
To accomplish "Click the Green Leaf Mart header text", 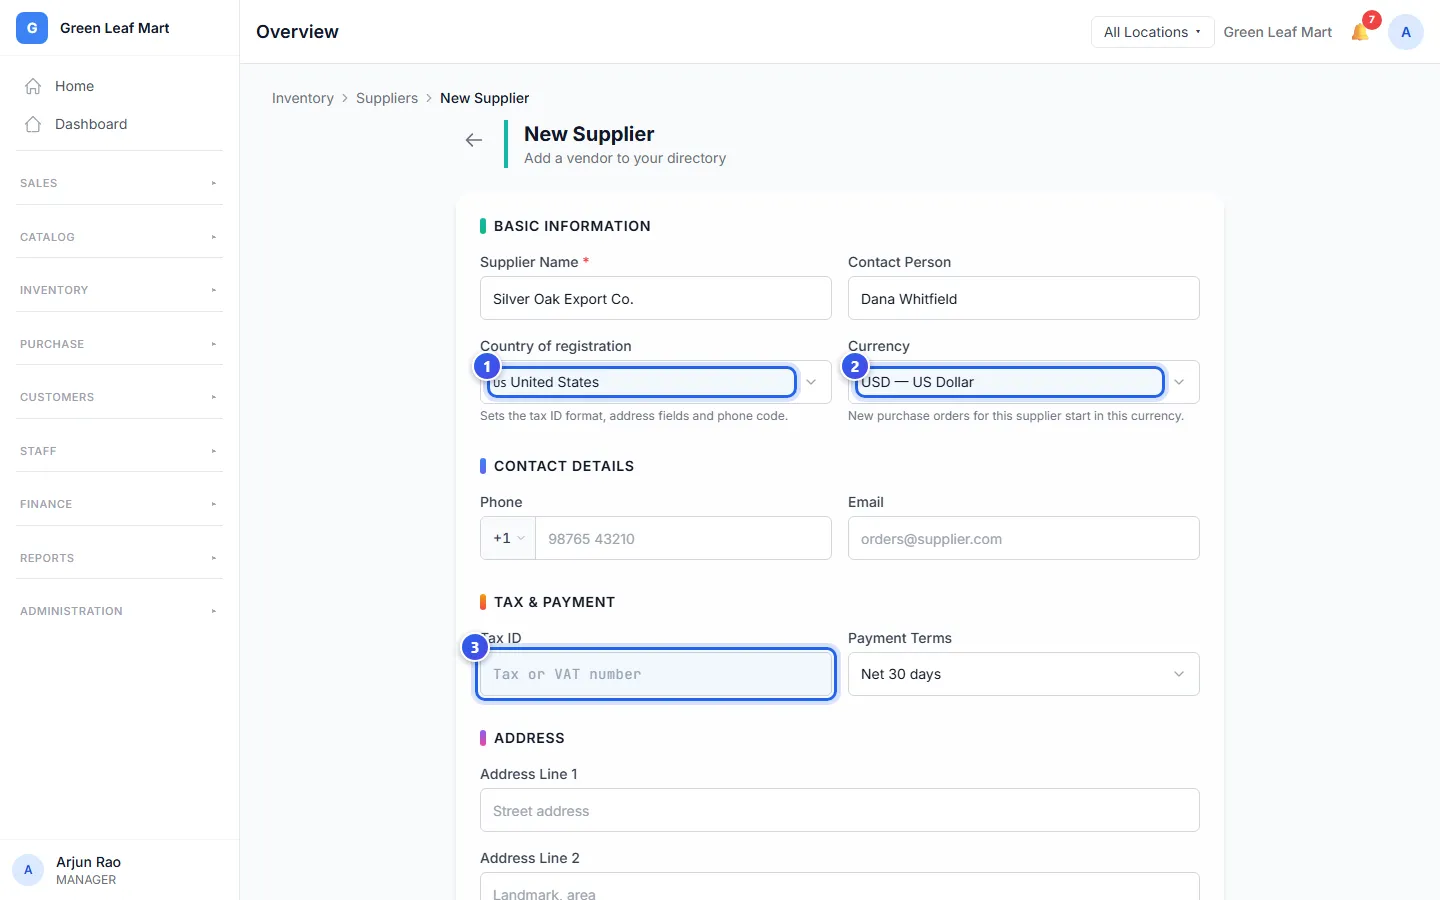I will pyautogui.click(x=1278, y=32).
